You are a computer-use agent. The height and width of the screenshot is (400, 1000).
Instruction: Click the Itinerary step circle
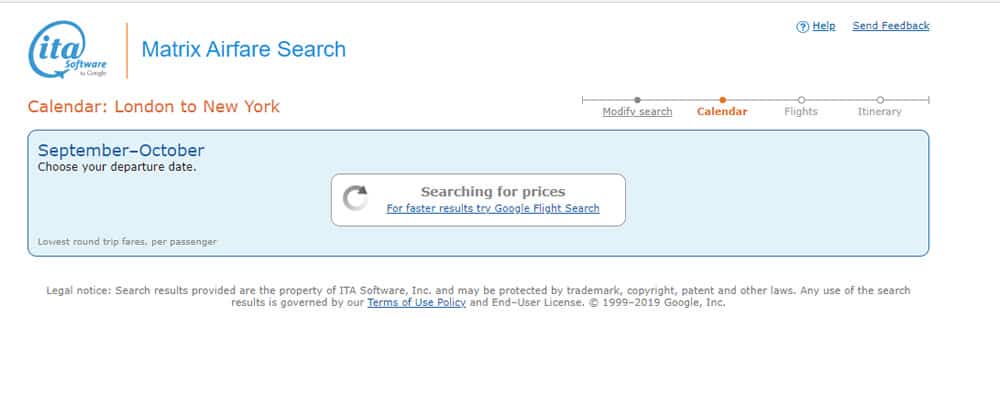[x=879, y=100]
